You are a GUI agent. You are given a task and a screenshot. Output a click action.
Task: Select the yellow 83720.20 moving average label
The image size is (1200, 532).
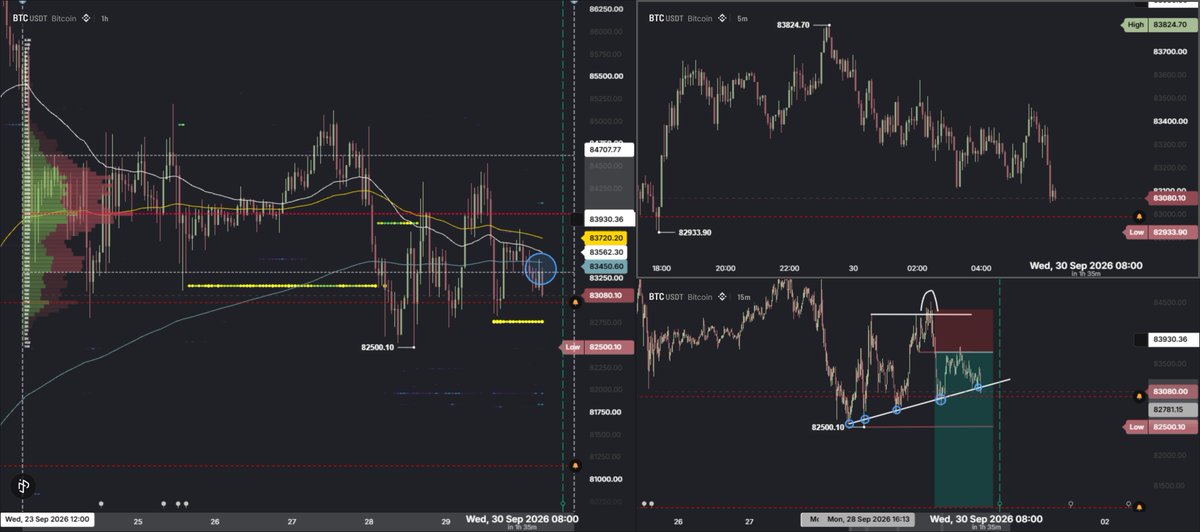[x=605, y=239]
